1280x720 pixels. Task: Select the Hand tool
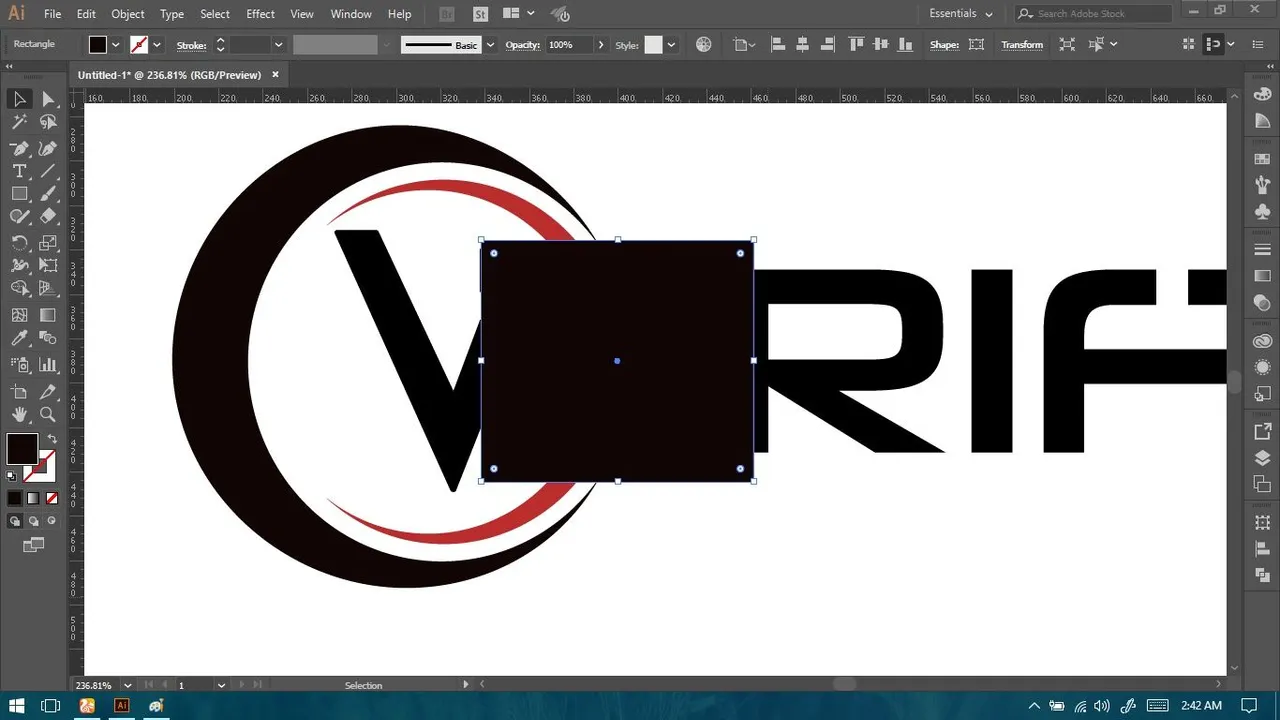pos(19,414)
